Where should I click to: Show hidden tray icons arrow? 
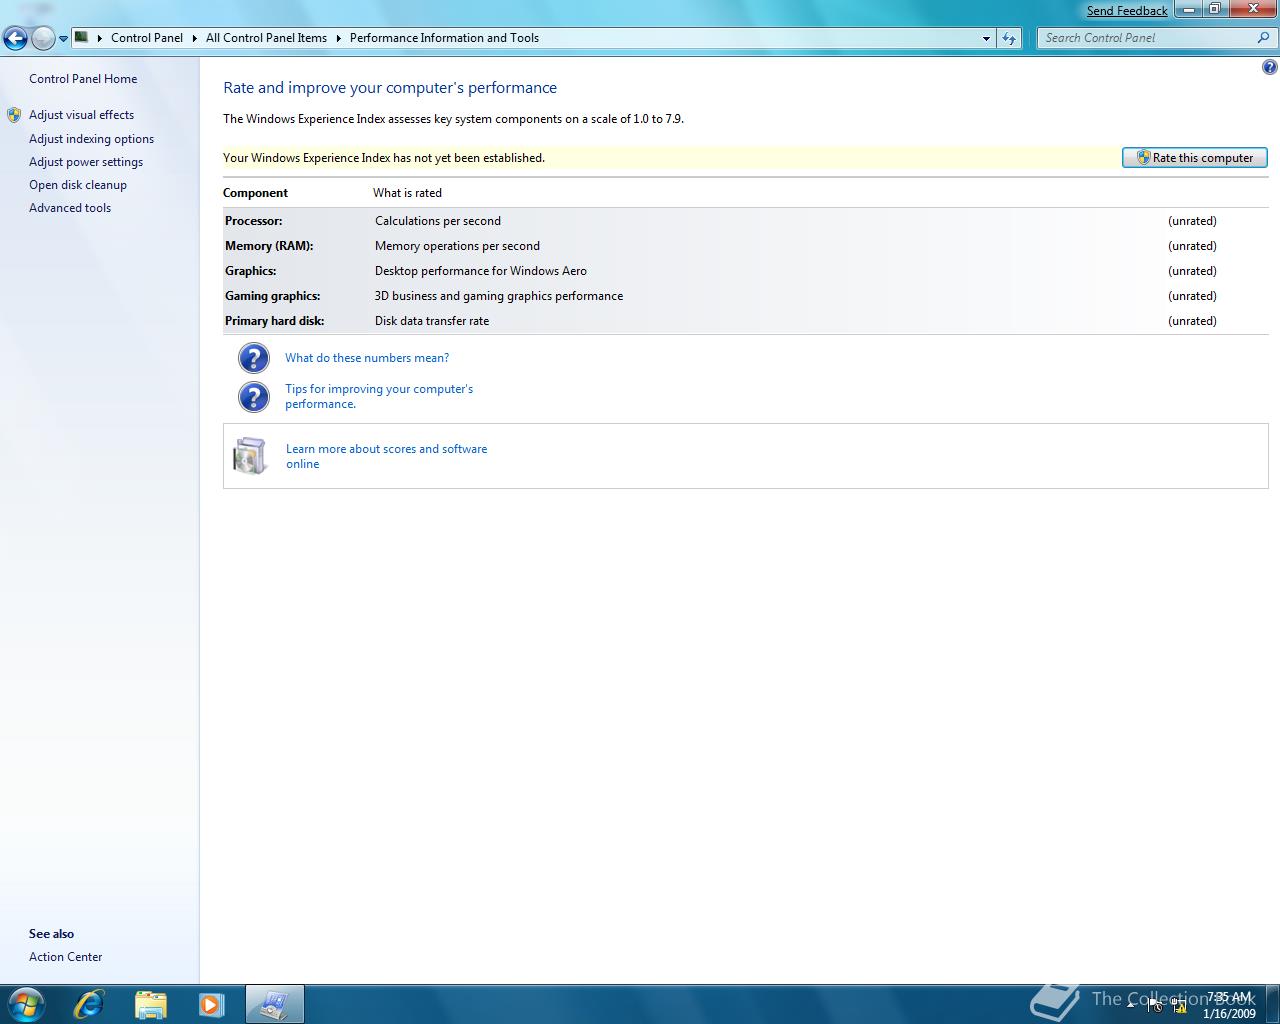pyautogui.click(x=1131, y=1004)
